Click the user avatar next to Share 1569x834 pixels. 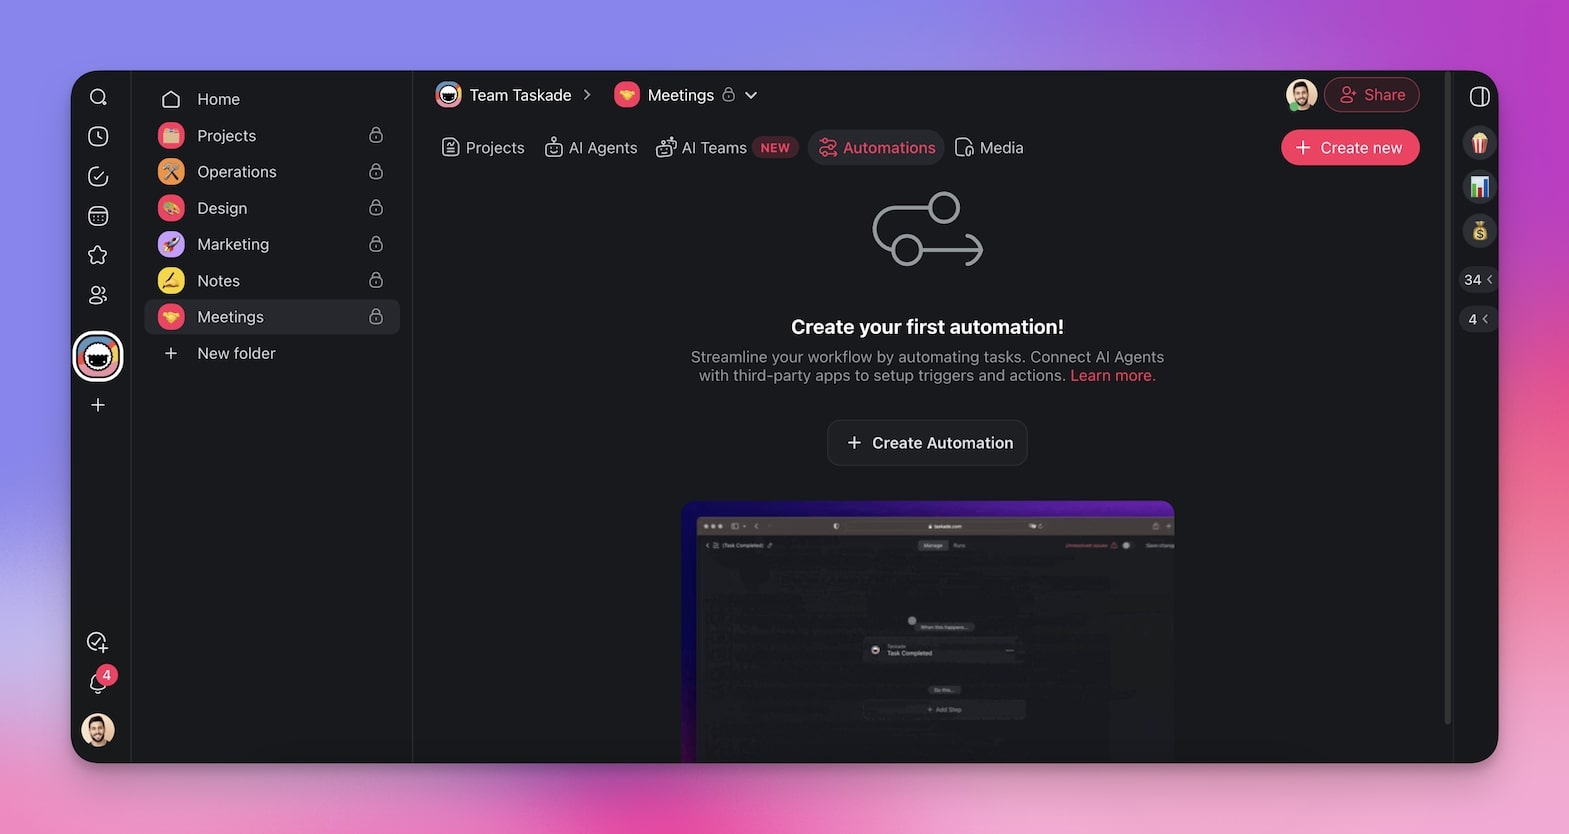(x=1302, y=95)
